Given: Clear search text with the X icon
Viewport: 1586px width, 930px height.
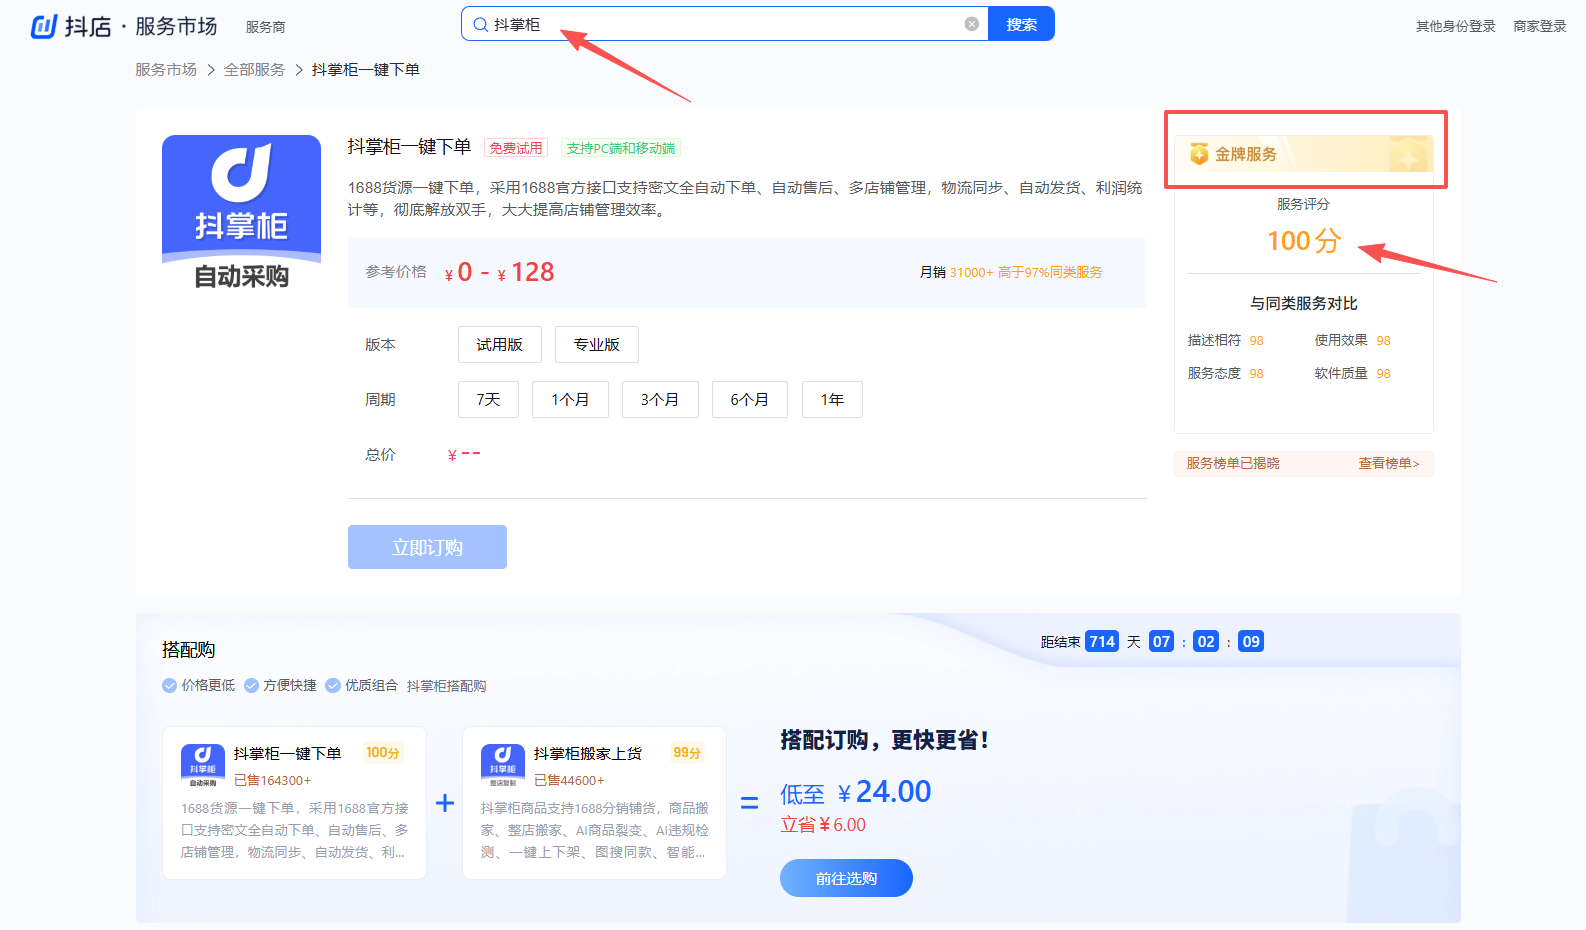Looking at the screenshot, I should pyautogui.click(x=971, y=24).
